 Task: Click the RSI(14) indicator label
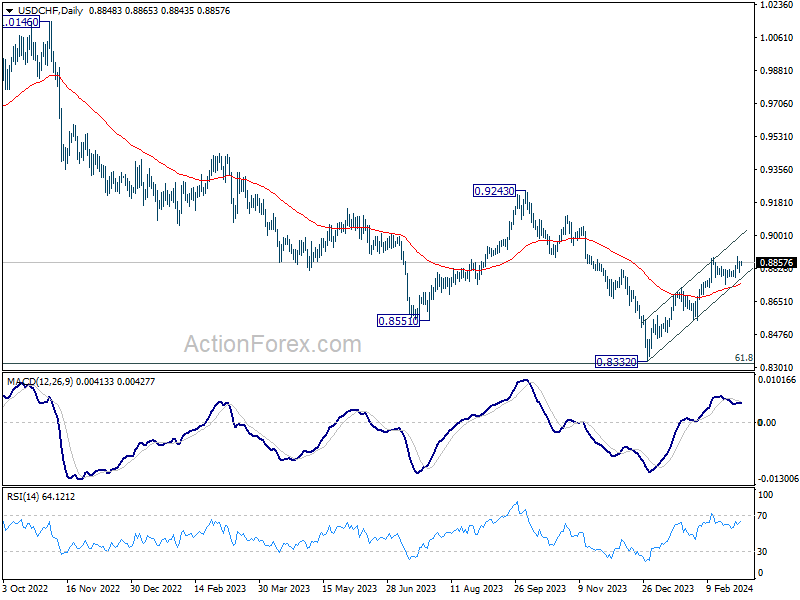point(22,496)
